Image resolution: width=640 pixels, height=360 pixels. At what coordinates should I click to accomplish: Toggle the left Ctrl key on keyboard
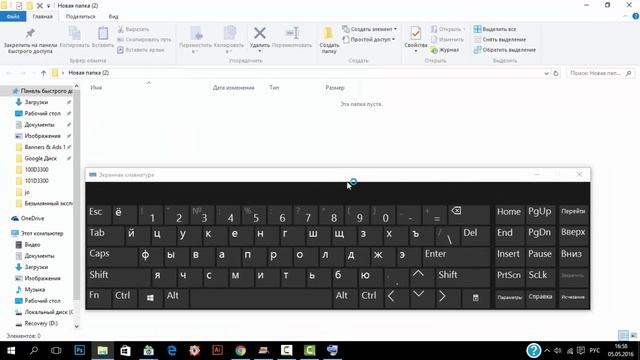(x=124, y=298)
